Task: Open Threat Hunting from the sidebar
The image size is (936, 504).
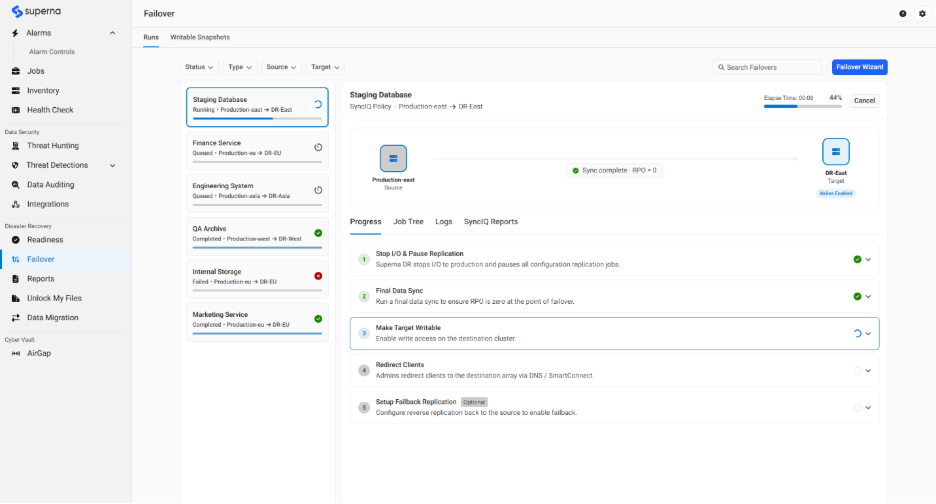Action: point(53,146)
